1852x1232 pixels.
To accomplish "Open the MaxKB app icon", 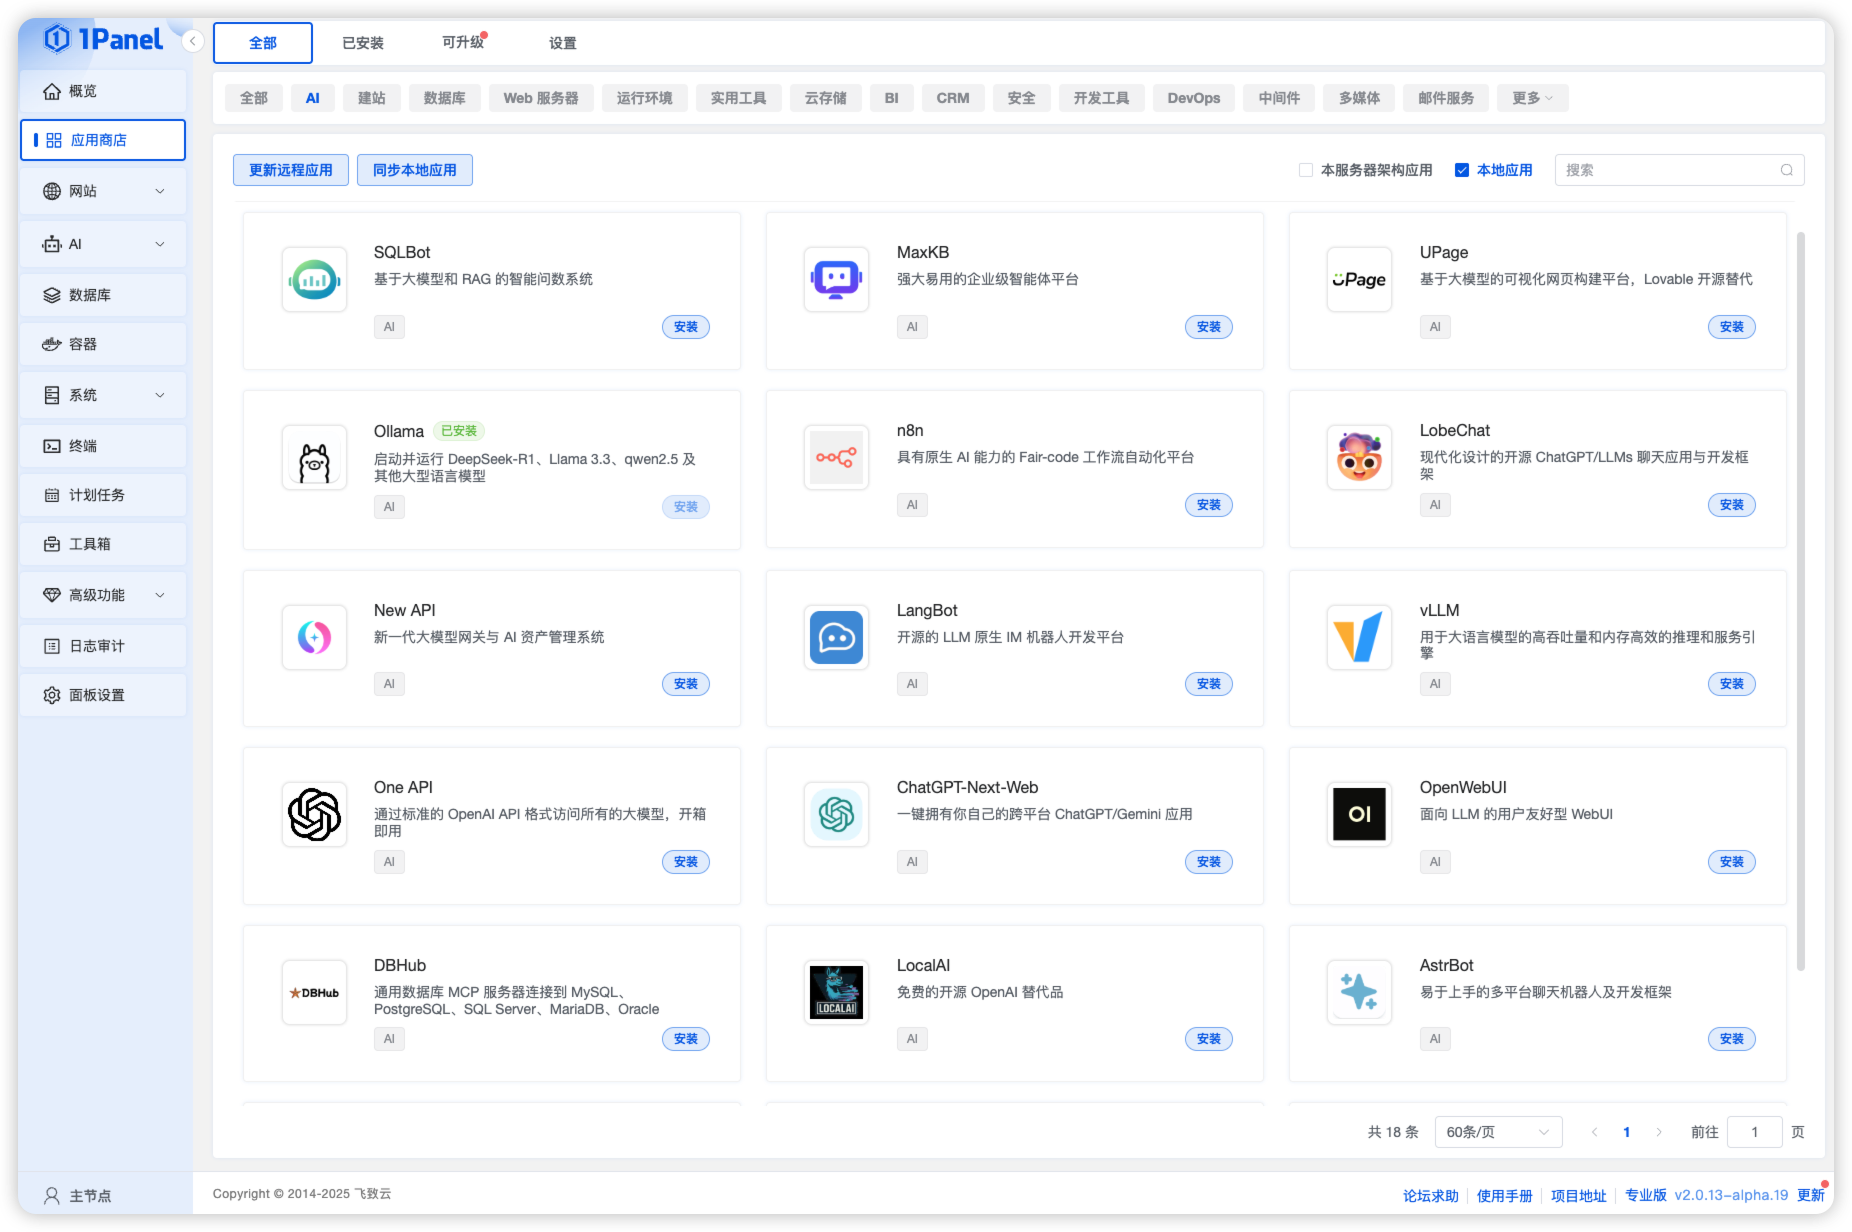I will [x=837, y=280].
